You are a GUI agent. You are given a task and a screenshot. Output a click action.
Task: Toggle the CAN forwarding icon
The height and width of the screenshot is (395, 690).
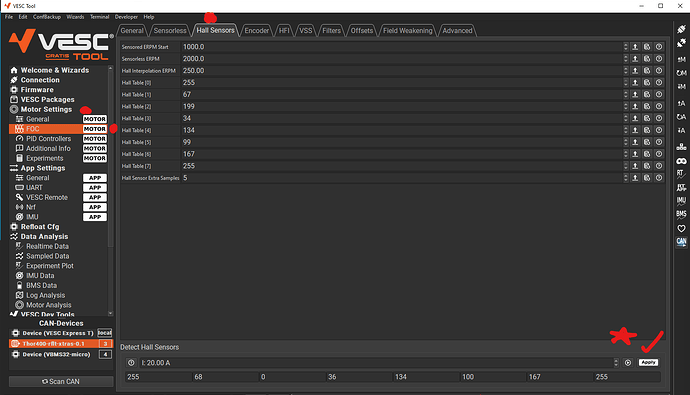click(x=681, y=242)
